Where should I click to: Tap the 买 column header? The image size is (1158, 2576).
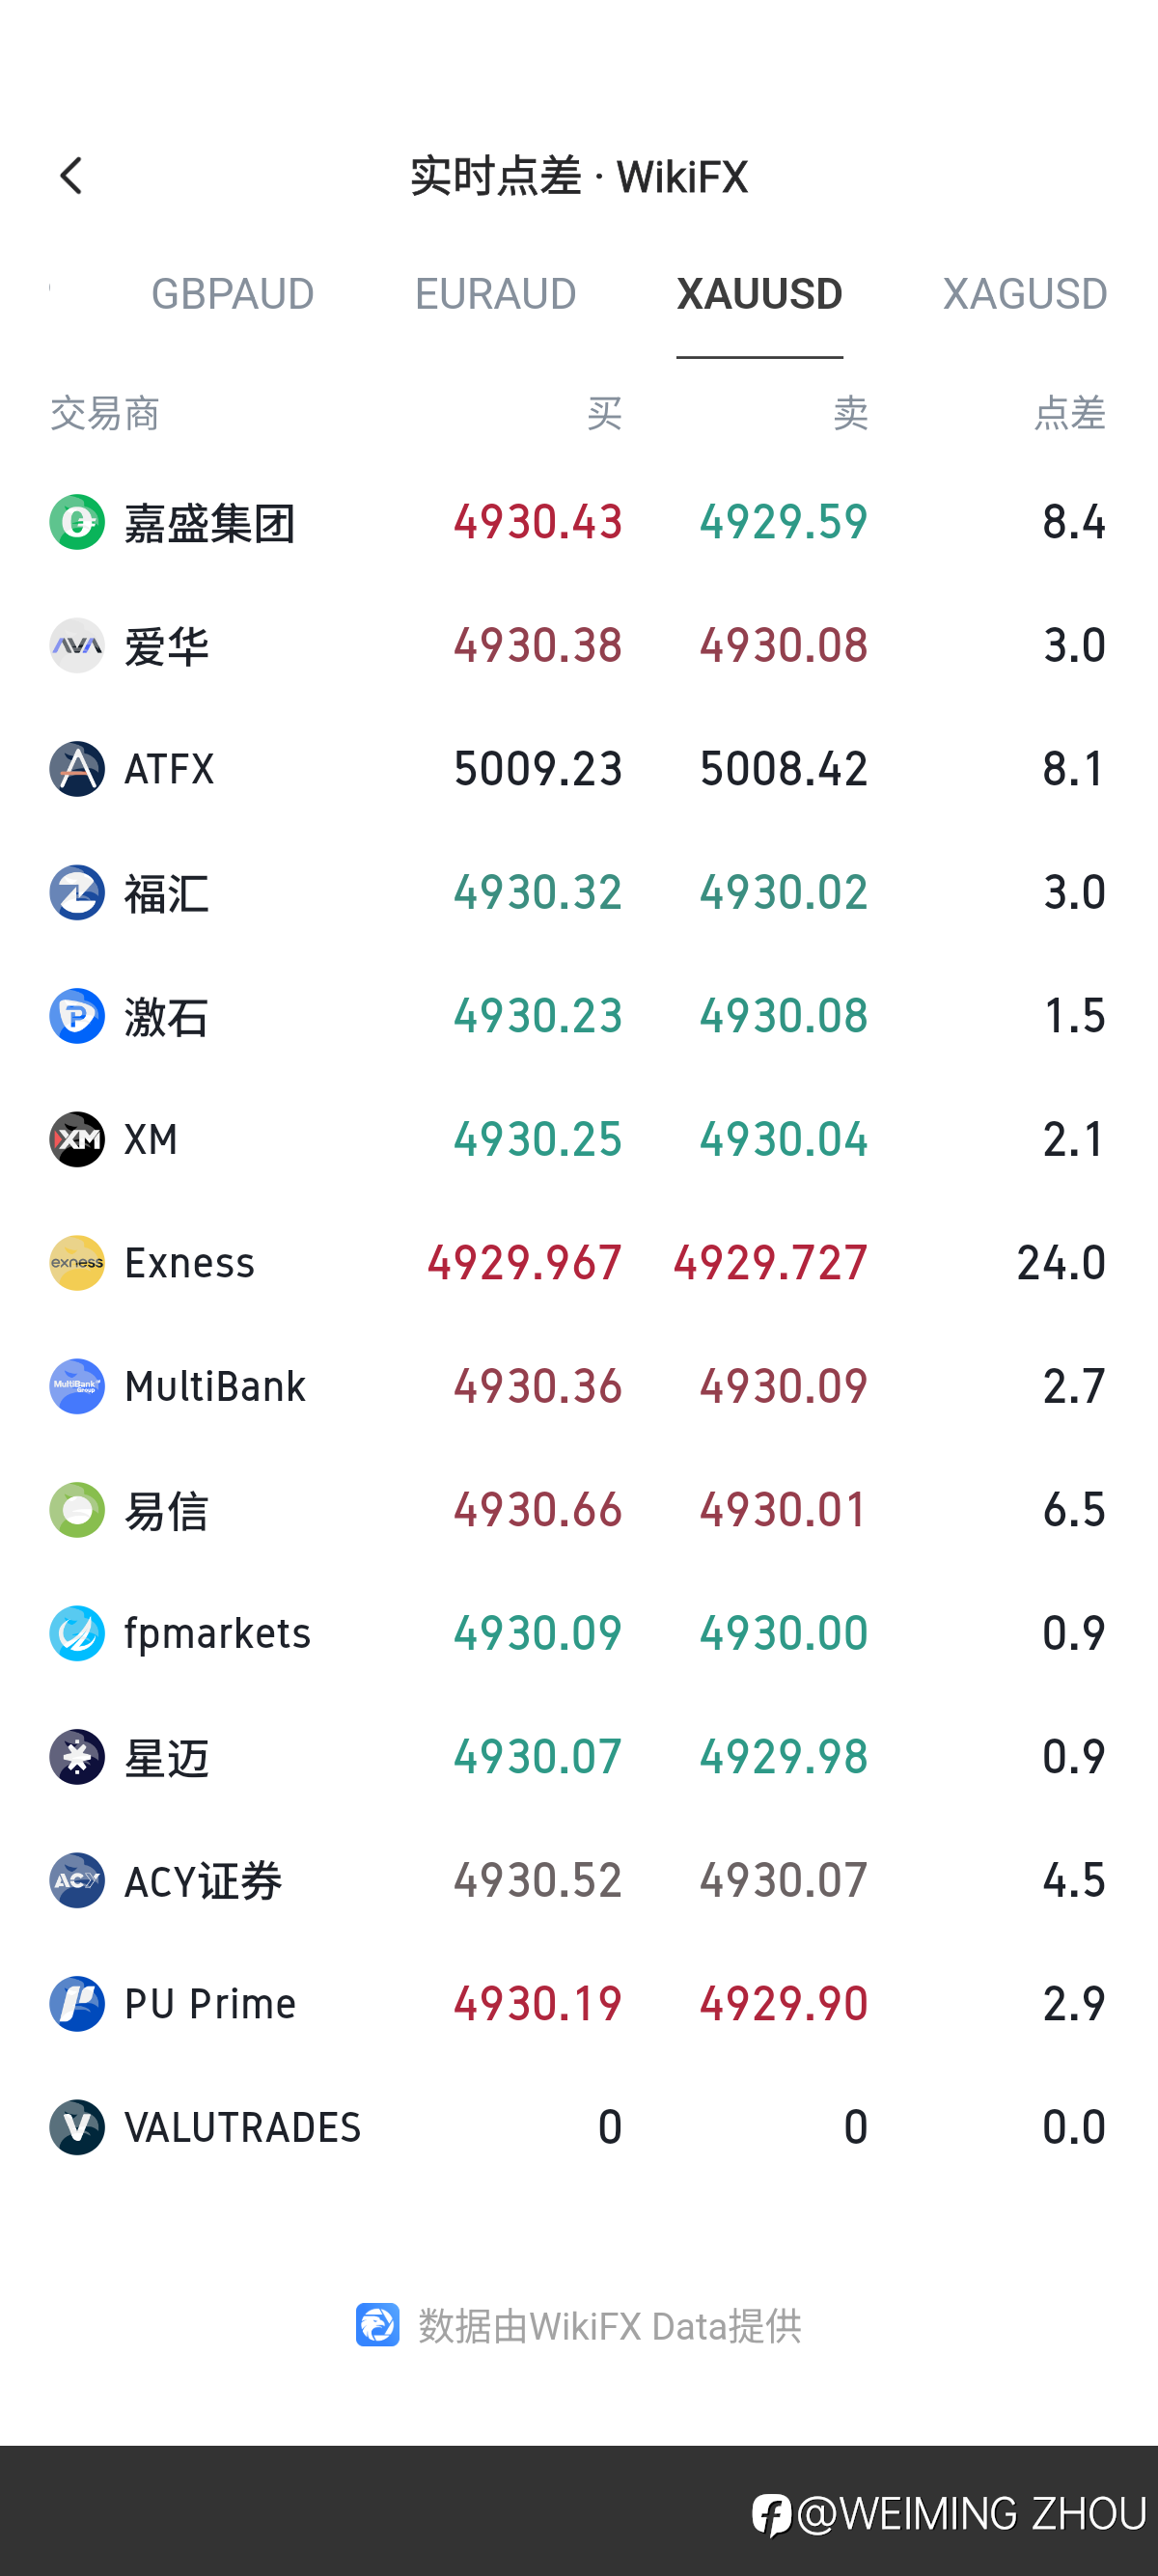click(x=604, y=413)
